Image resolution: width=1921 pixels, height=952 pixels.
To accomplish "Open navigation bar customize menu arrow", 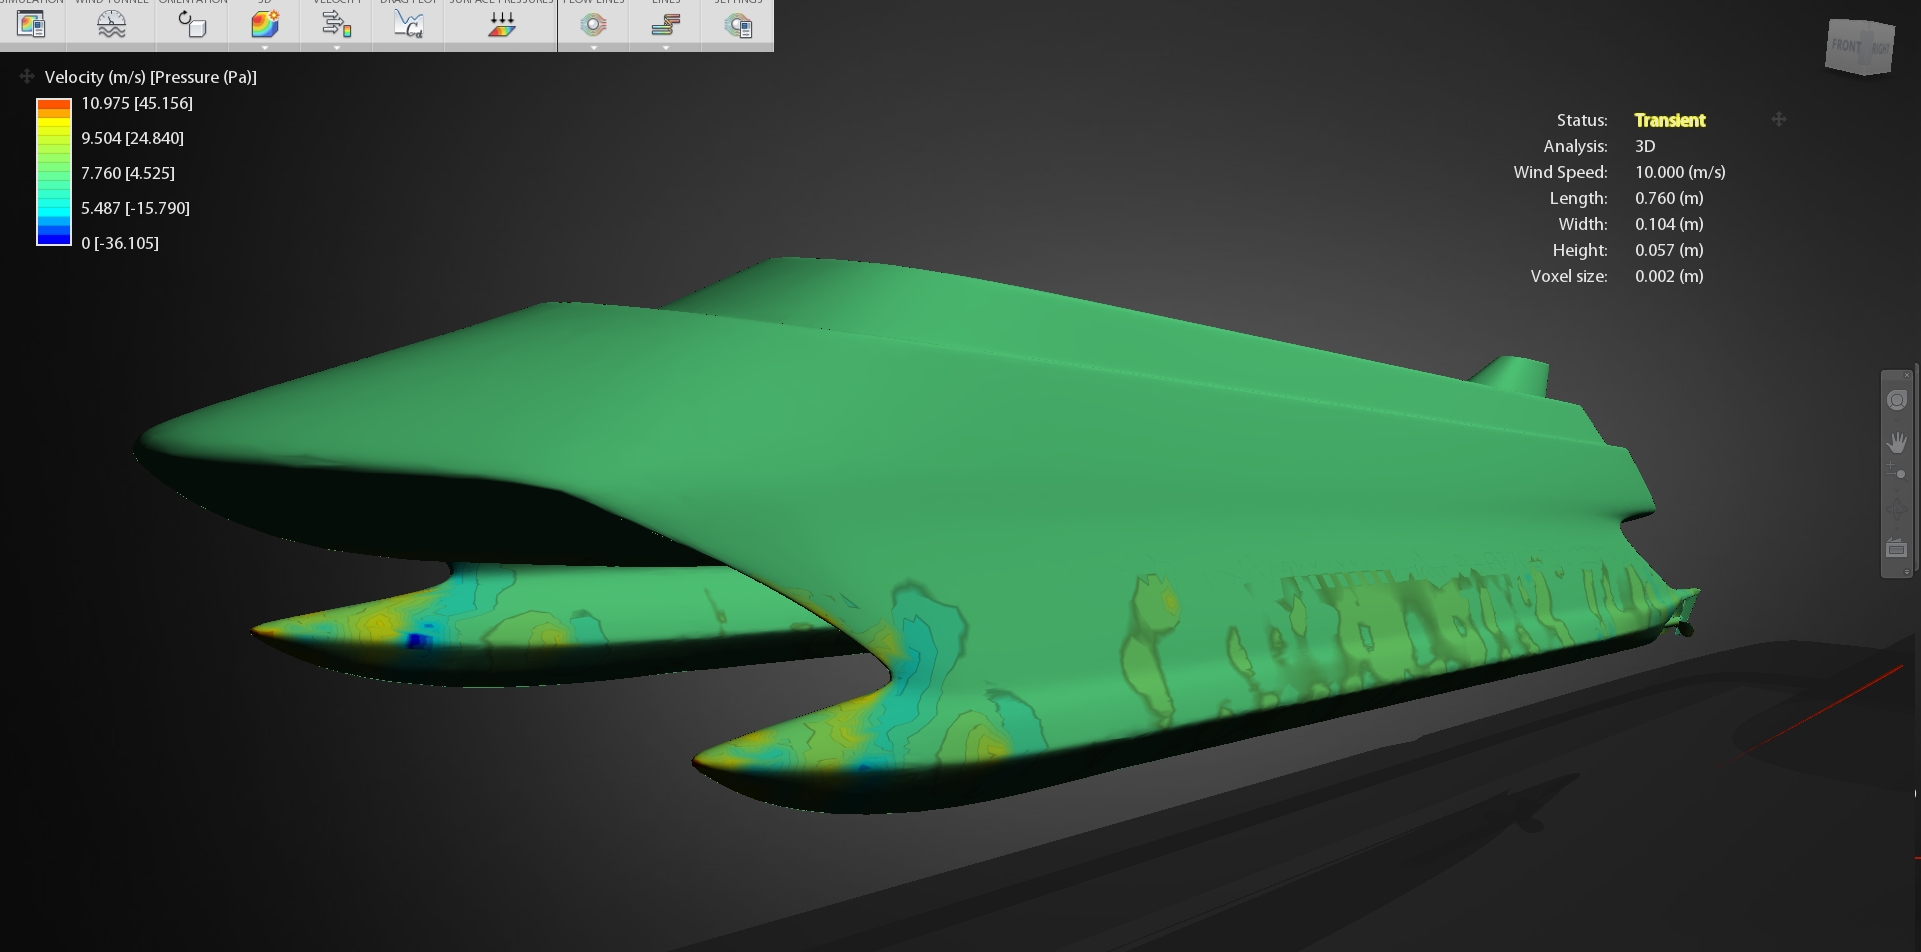I will (1907, 572).
